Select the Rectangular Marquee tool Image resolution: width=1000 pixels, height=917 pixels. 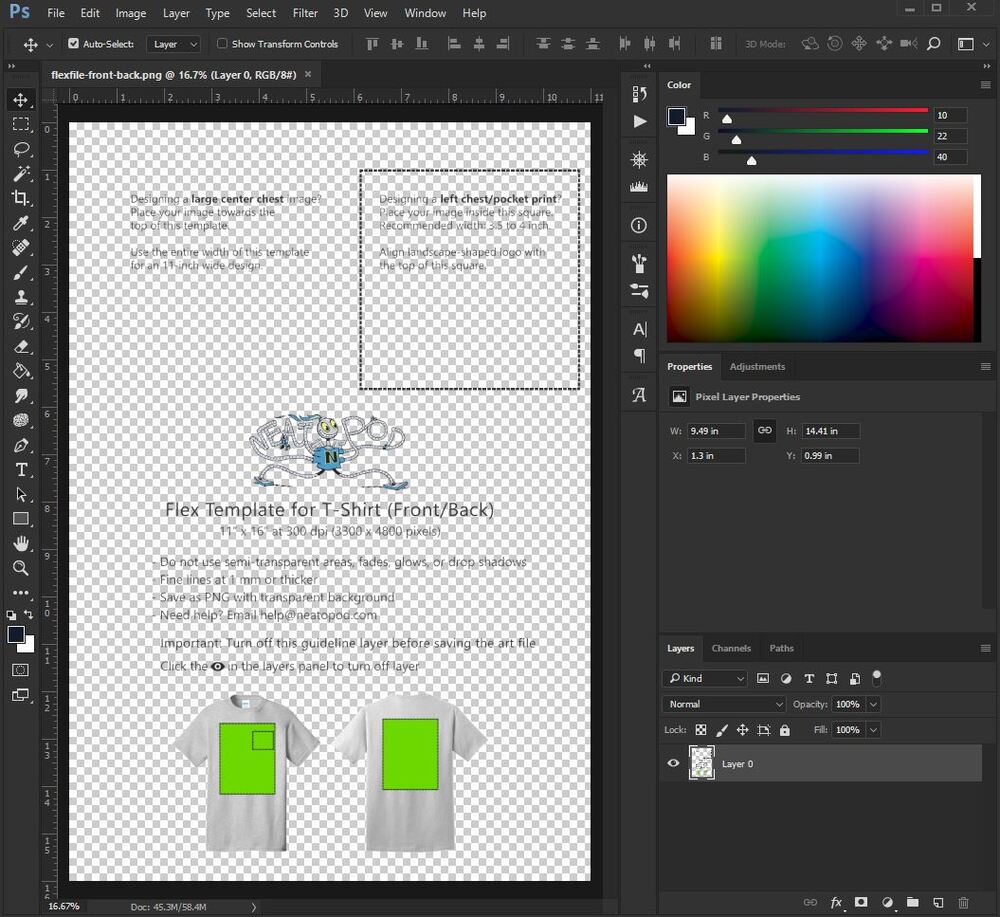20,124
